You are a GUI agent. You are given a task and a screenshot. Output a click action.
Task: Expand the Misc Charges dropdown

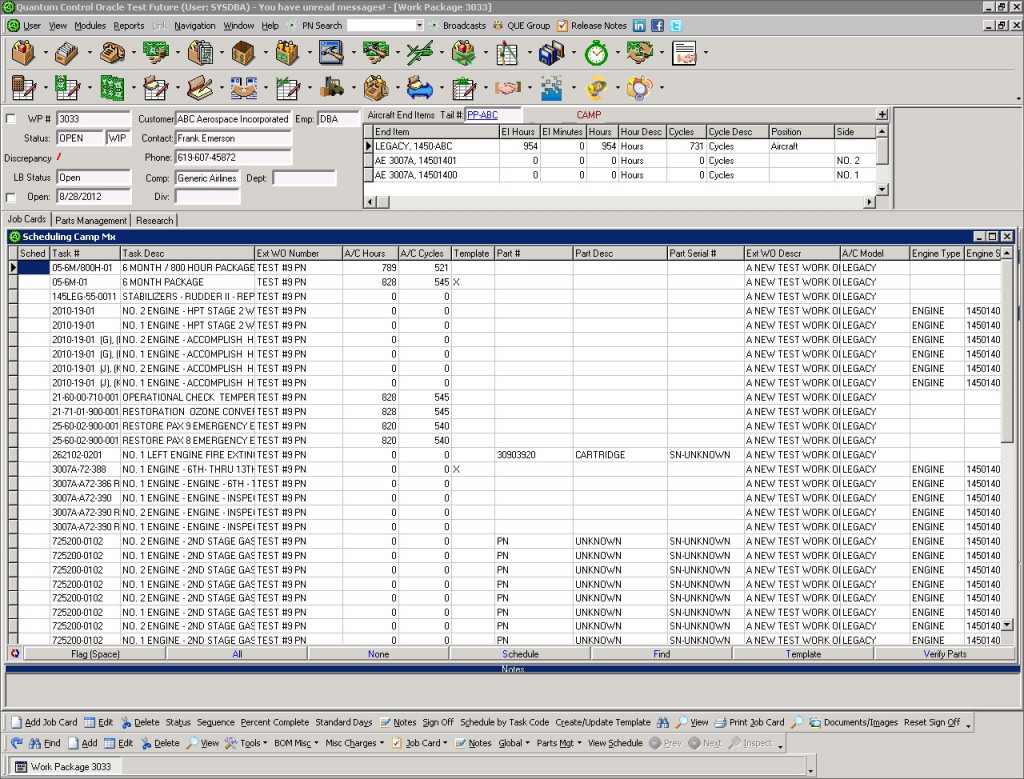pyautogui.click(x=354, y=743)
